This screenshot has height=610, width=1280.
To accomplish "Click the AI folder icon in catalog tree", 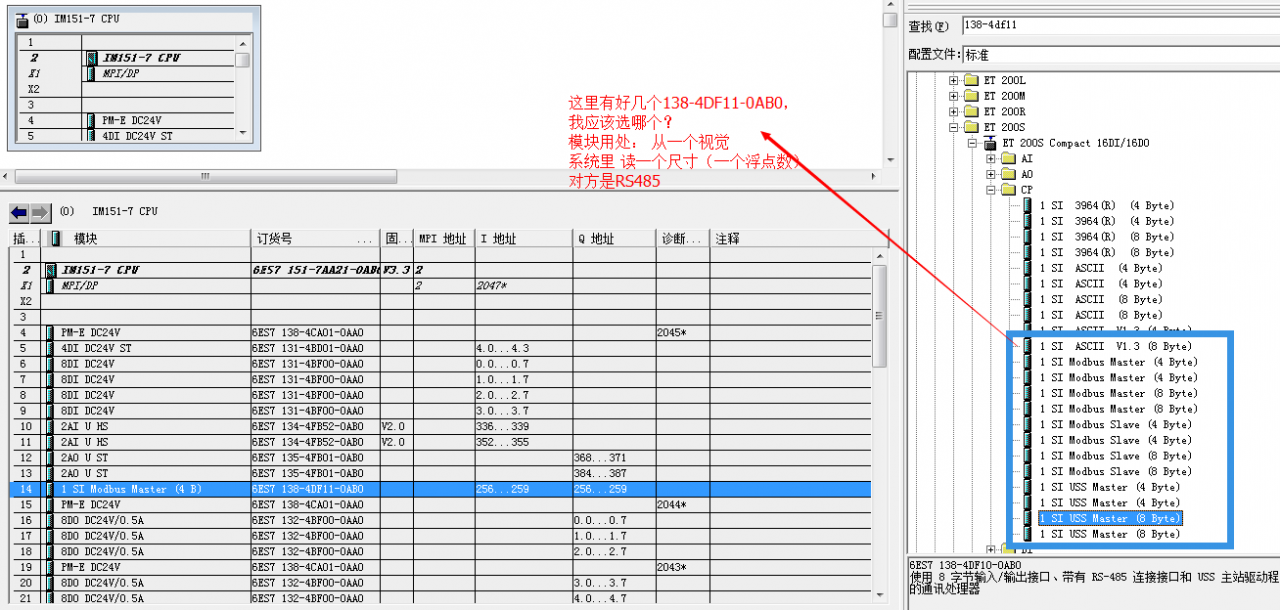I will pos(1008,159).
